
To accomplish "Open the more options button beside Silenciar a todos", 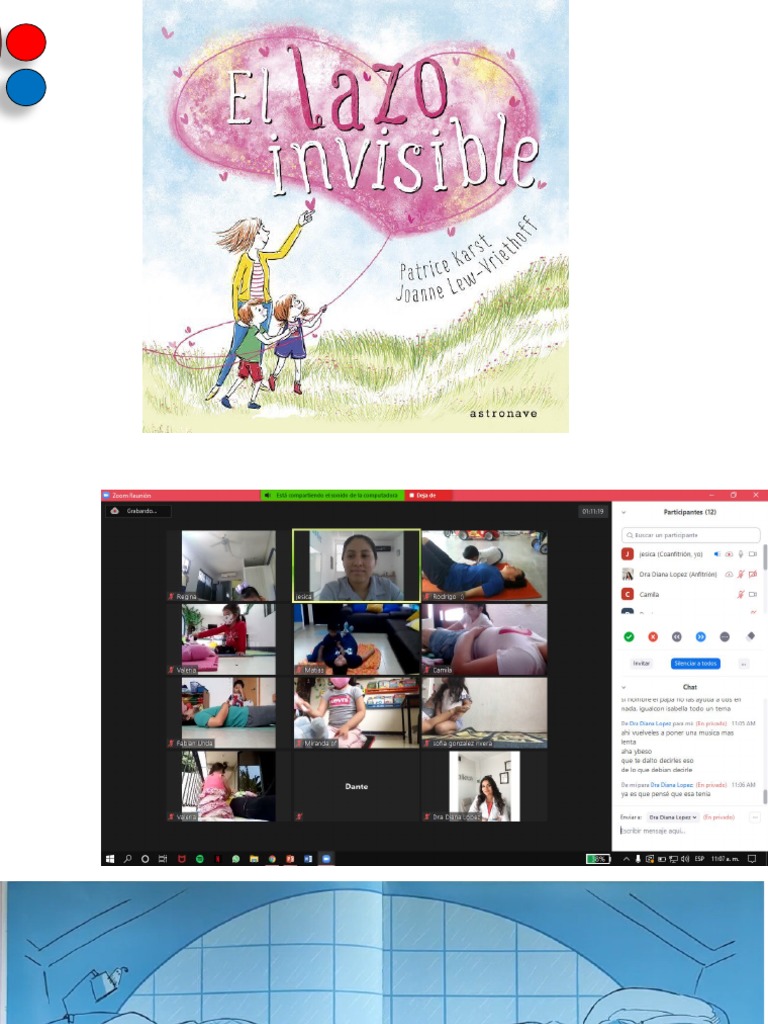I will click(743, 664).
